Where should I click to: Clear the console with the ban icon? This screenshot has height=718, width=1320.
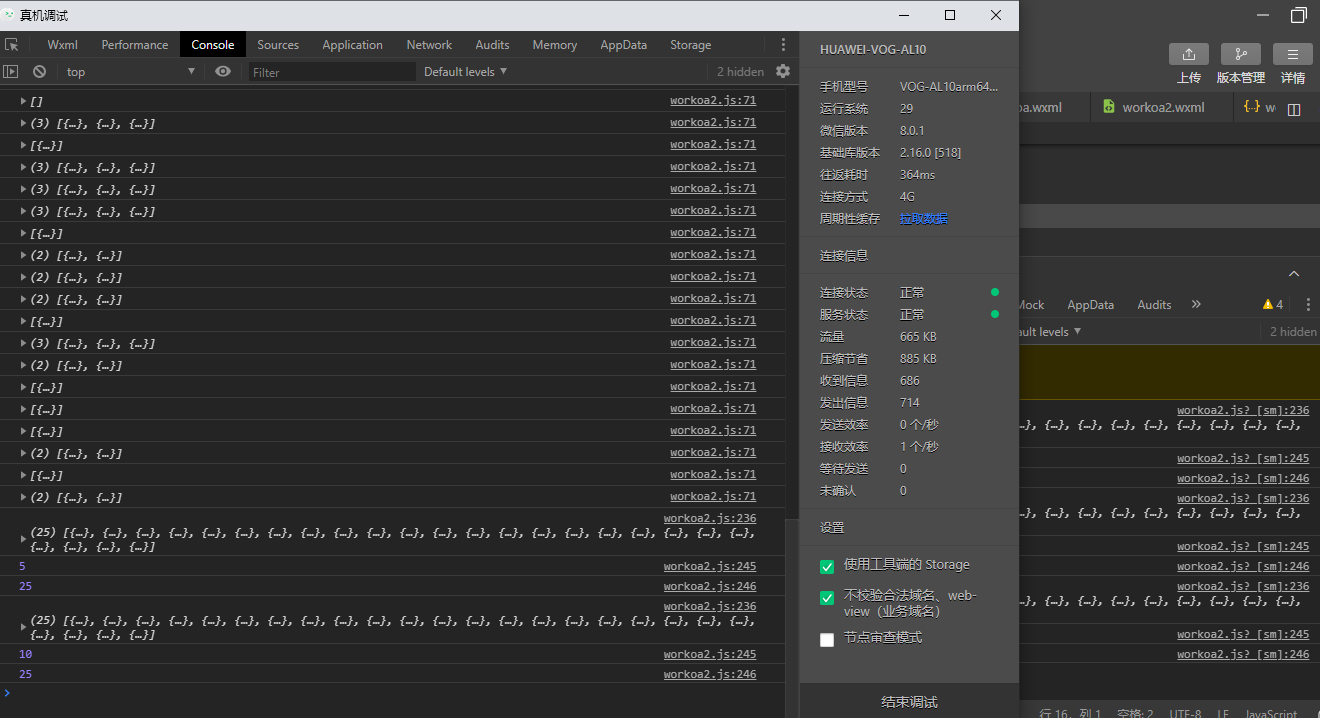(x=39, y=72)
